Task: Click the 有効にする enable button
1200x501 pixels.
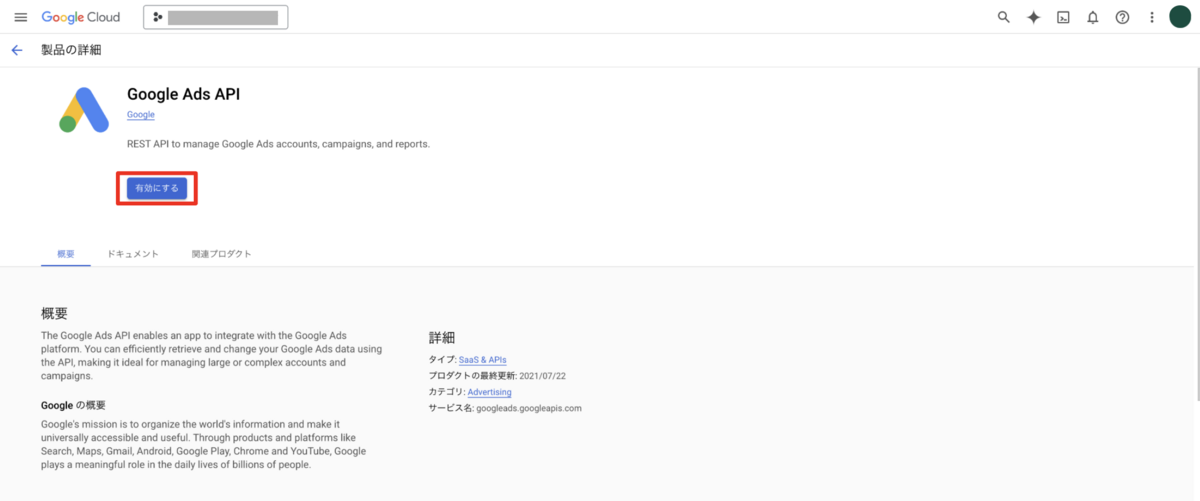Action: tap(157, 188)
